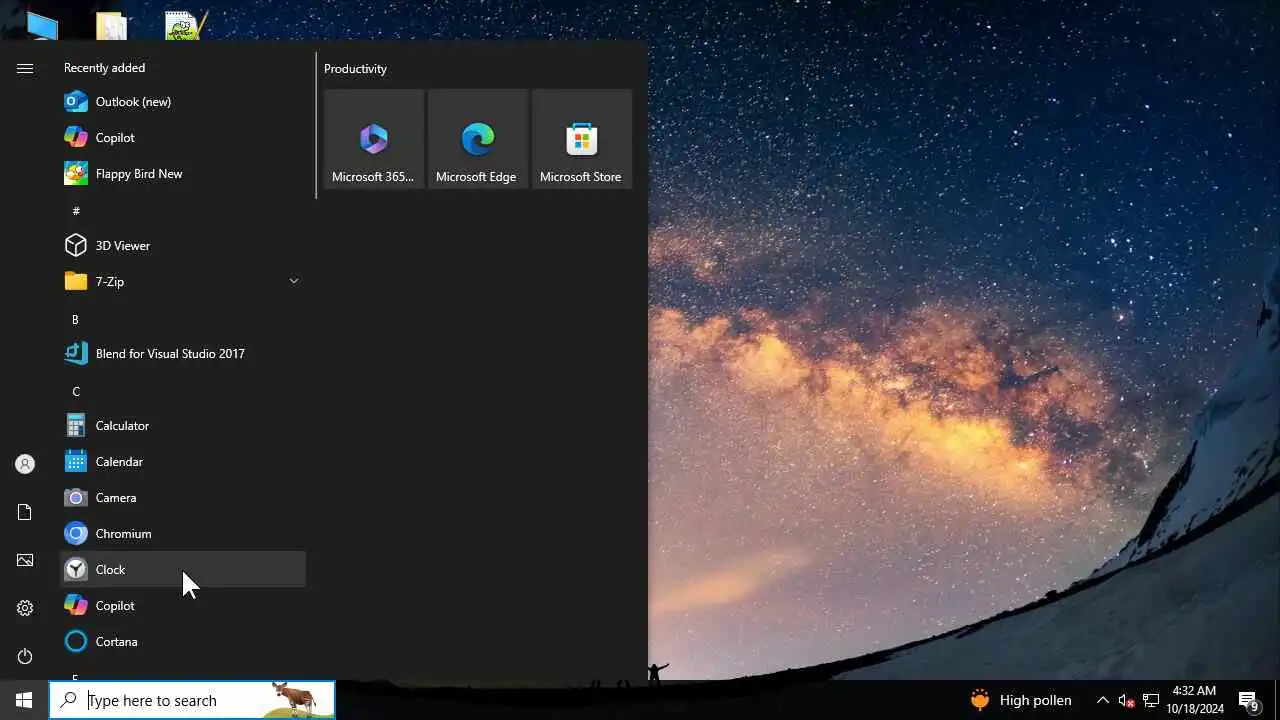Open the Microsoft Edge tile
Image resolution: width=1280 pixels, height=720 pixels.
pos(478,139)
